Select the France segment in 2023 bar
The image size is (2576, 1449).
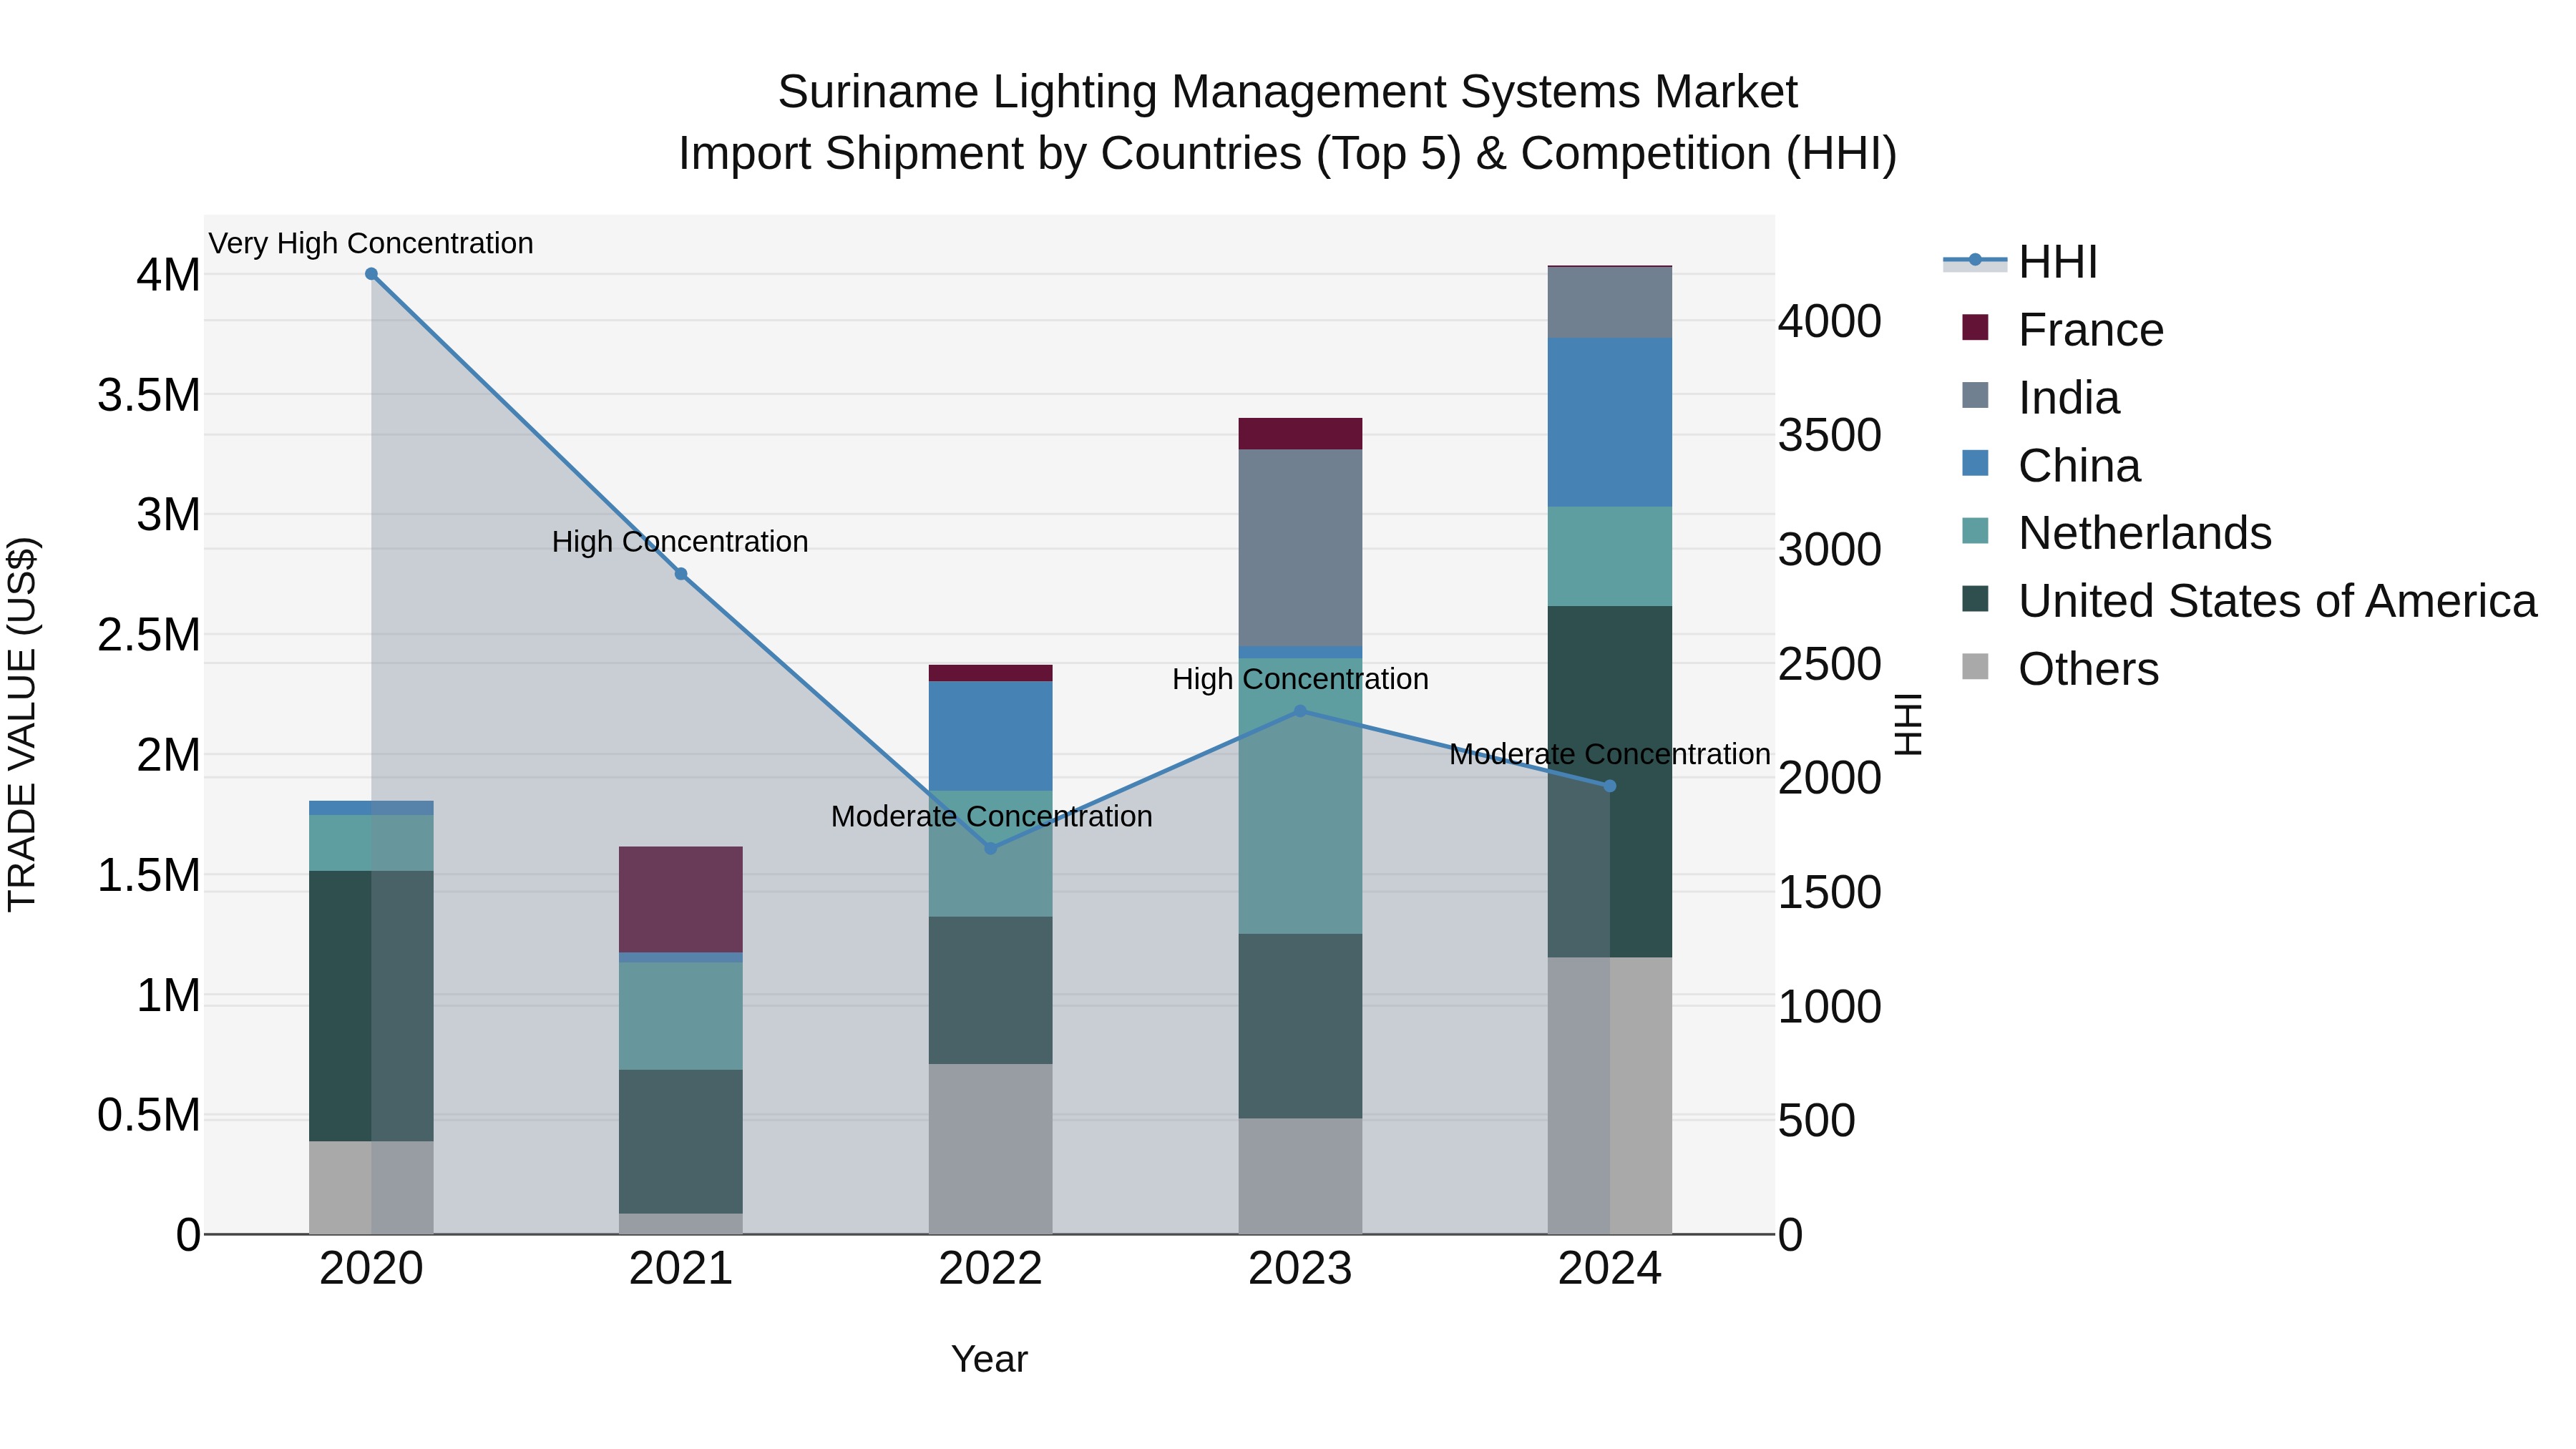[1300, 434]
